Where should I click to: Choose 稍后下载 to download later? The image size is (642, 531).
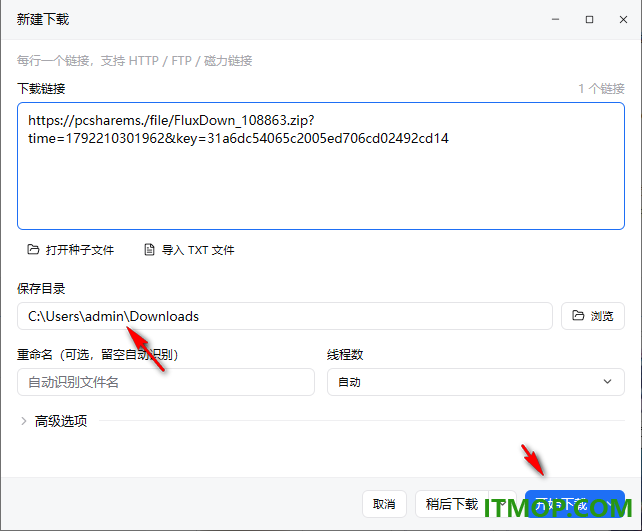click(x=452, y=504)
